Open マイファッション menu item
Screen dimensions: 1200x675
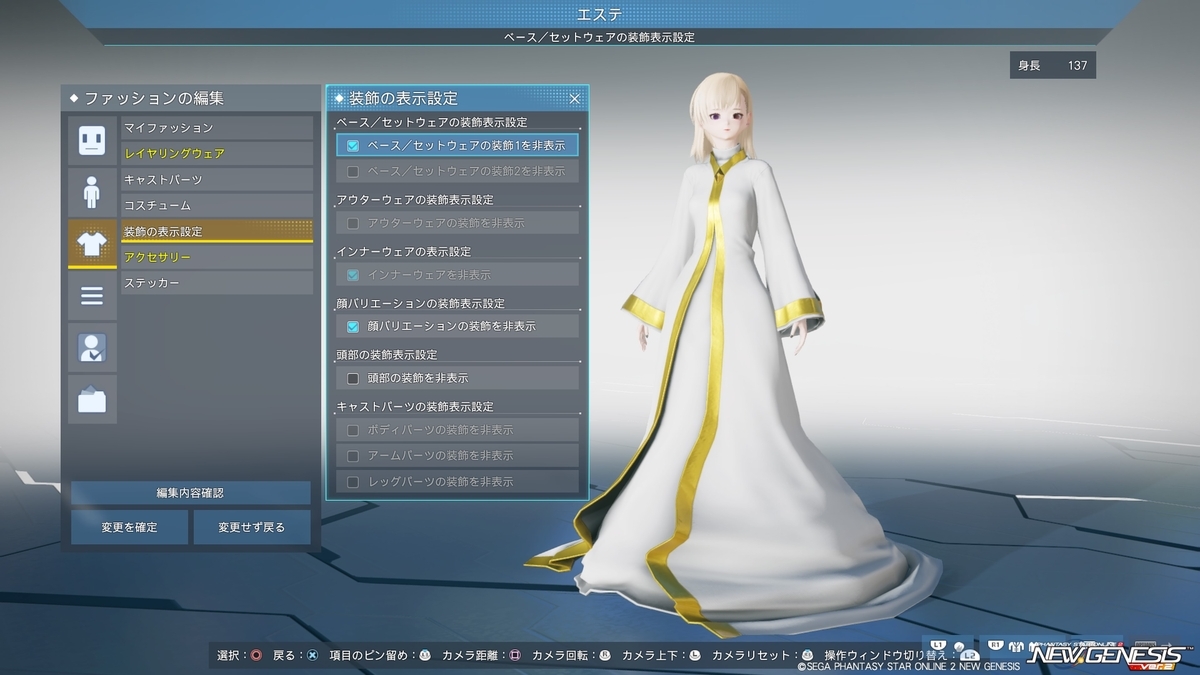(217, 128)
